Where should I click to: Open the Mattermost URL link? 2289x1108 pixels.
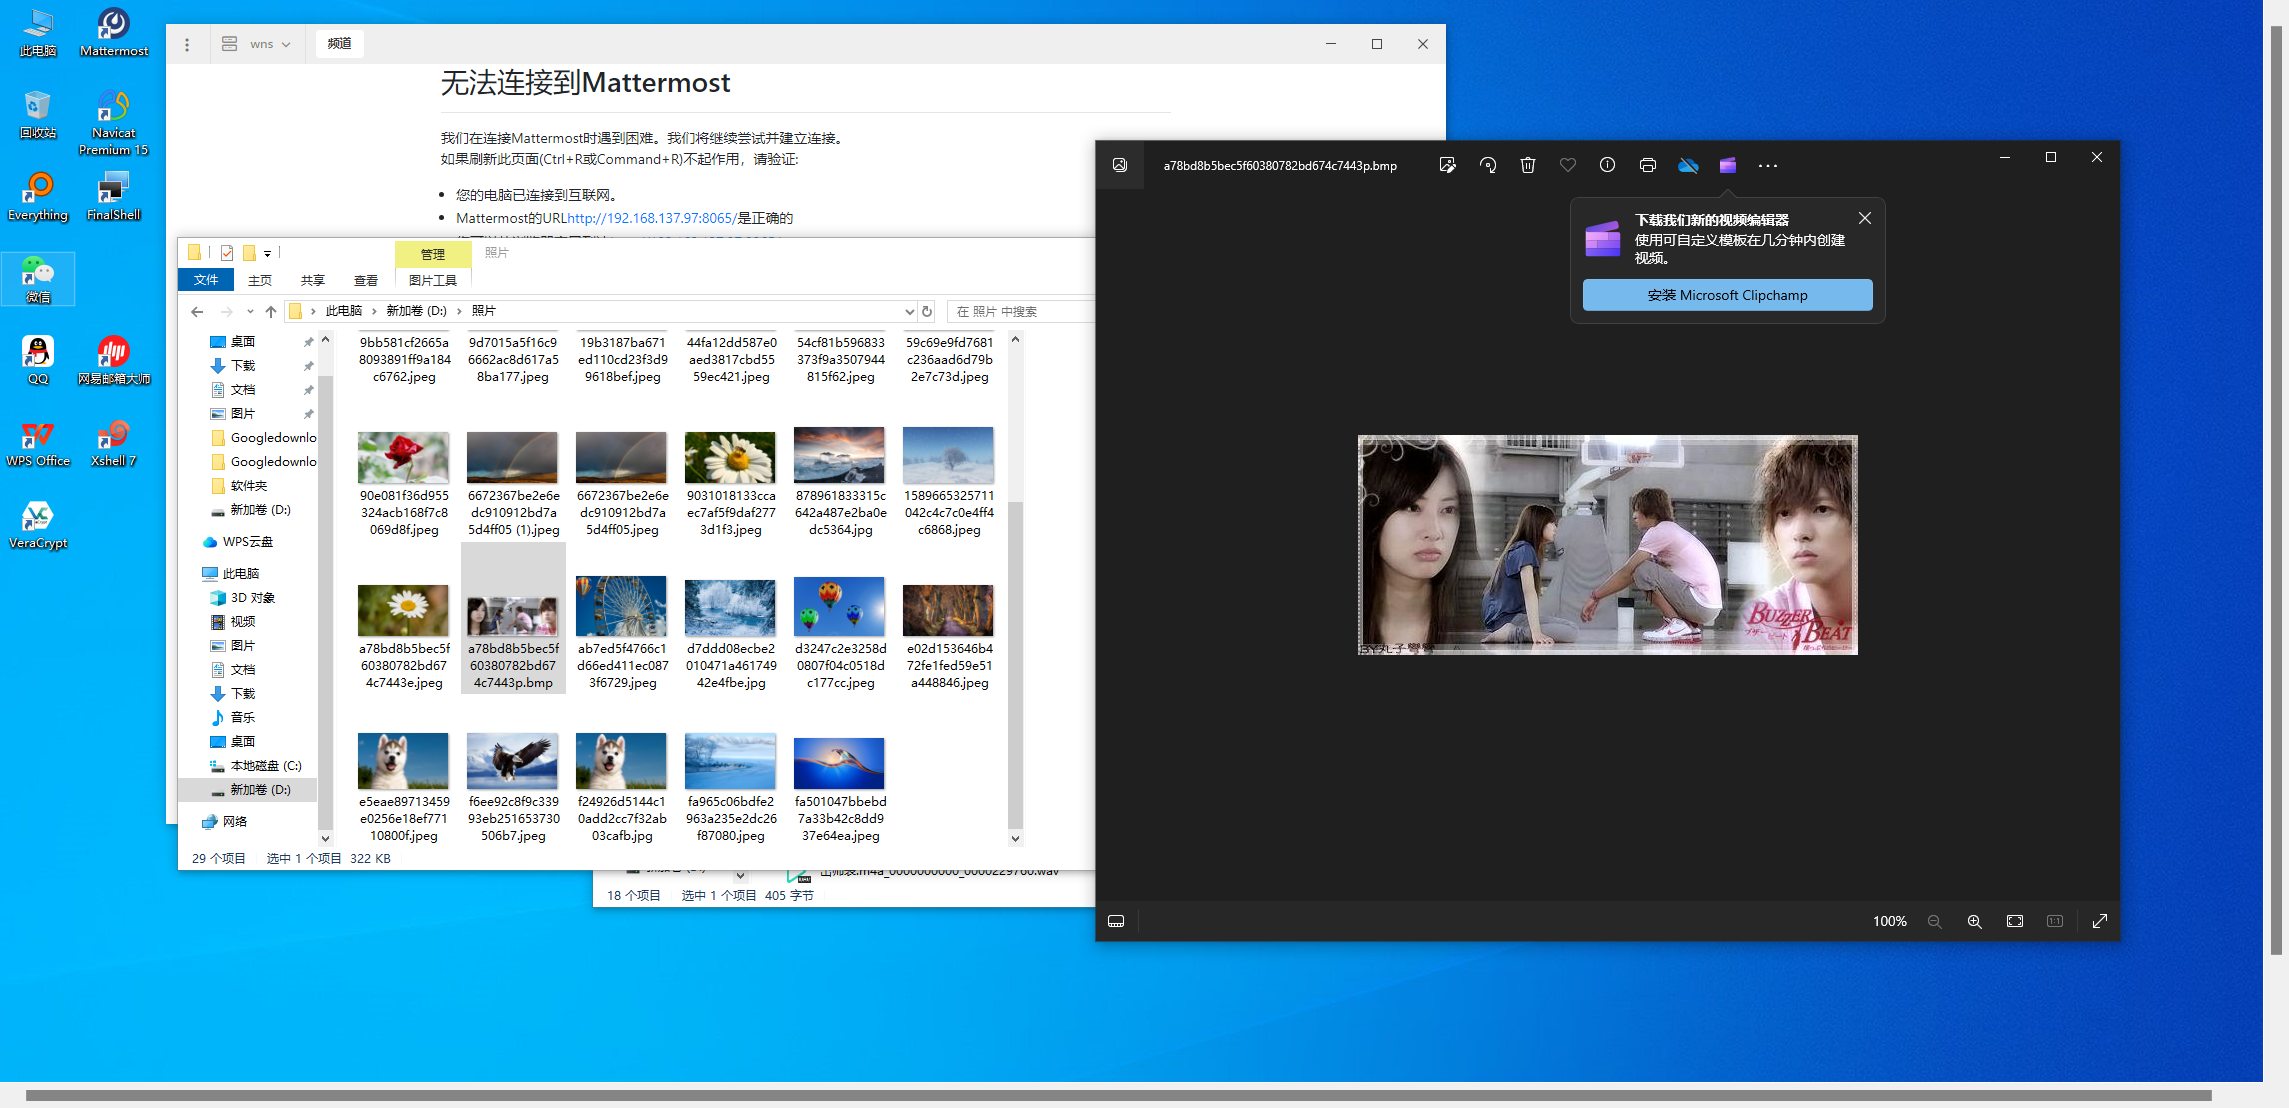pos(651,218)
